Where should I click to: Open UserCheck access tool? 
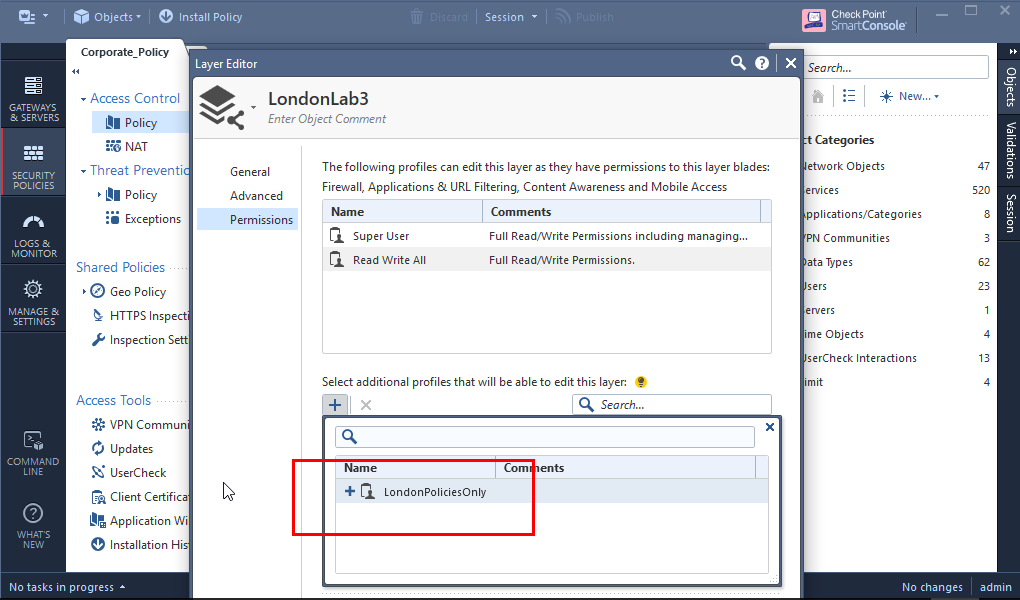coord(129,472)
